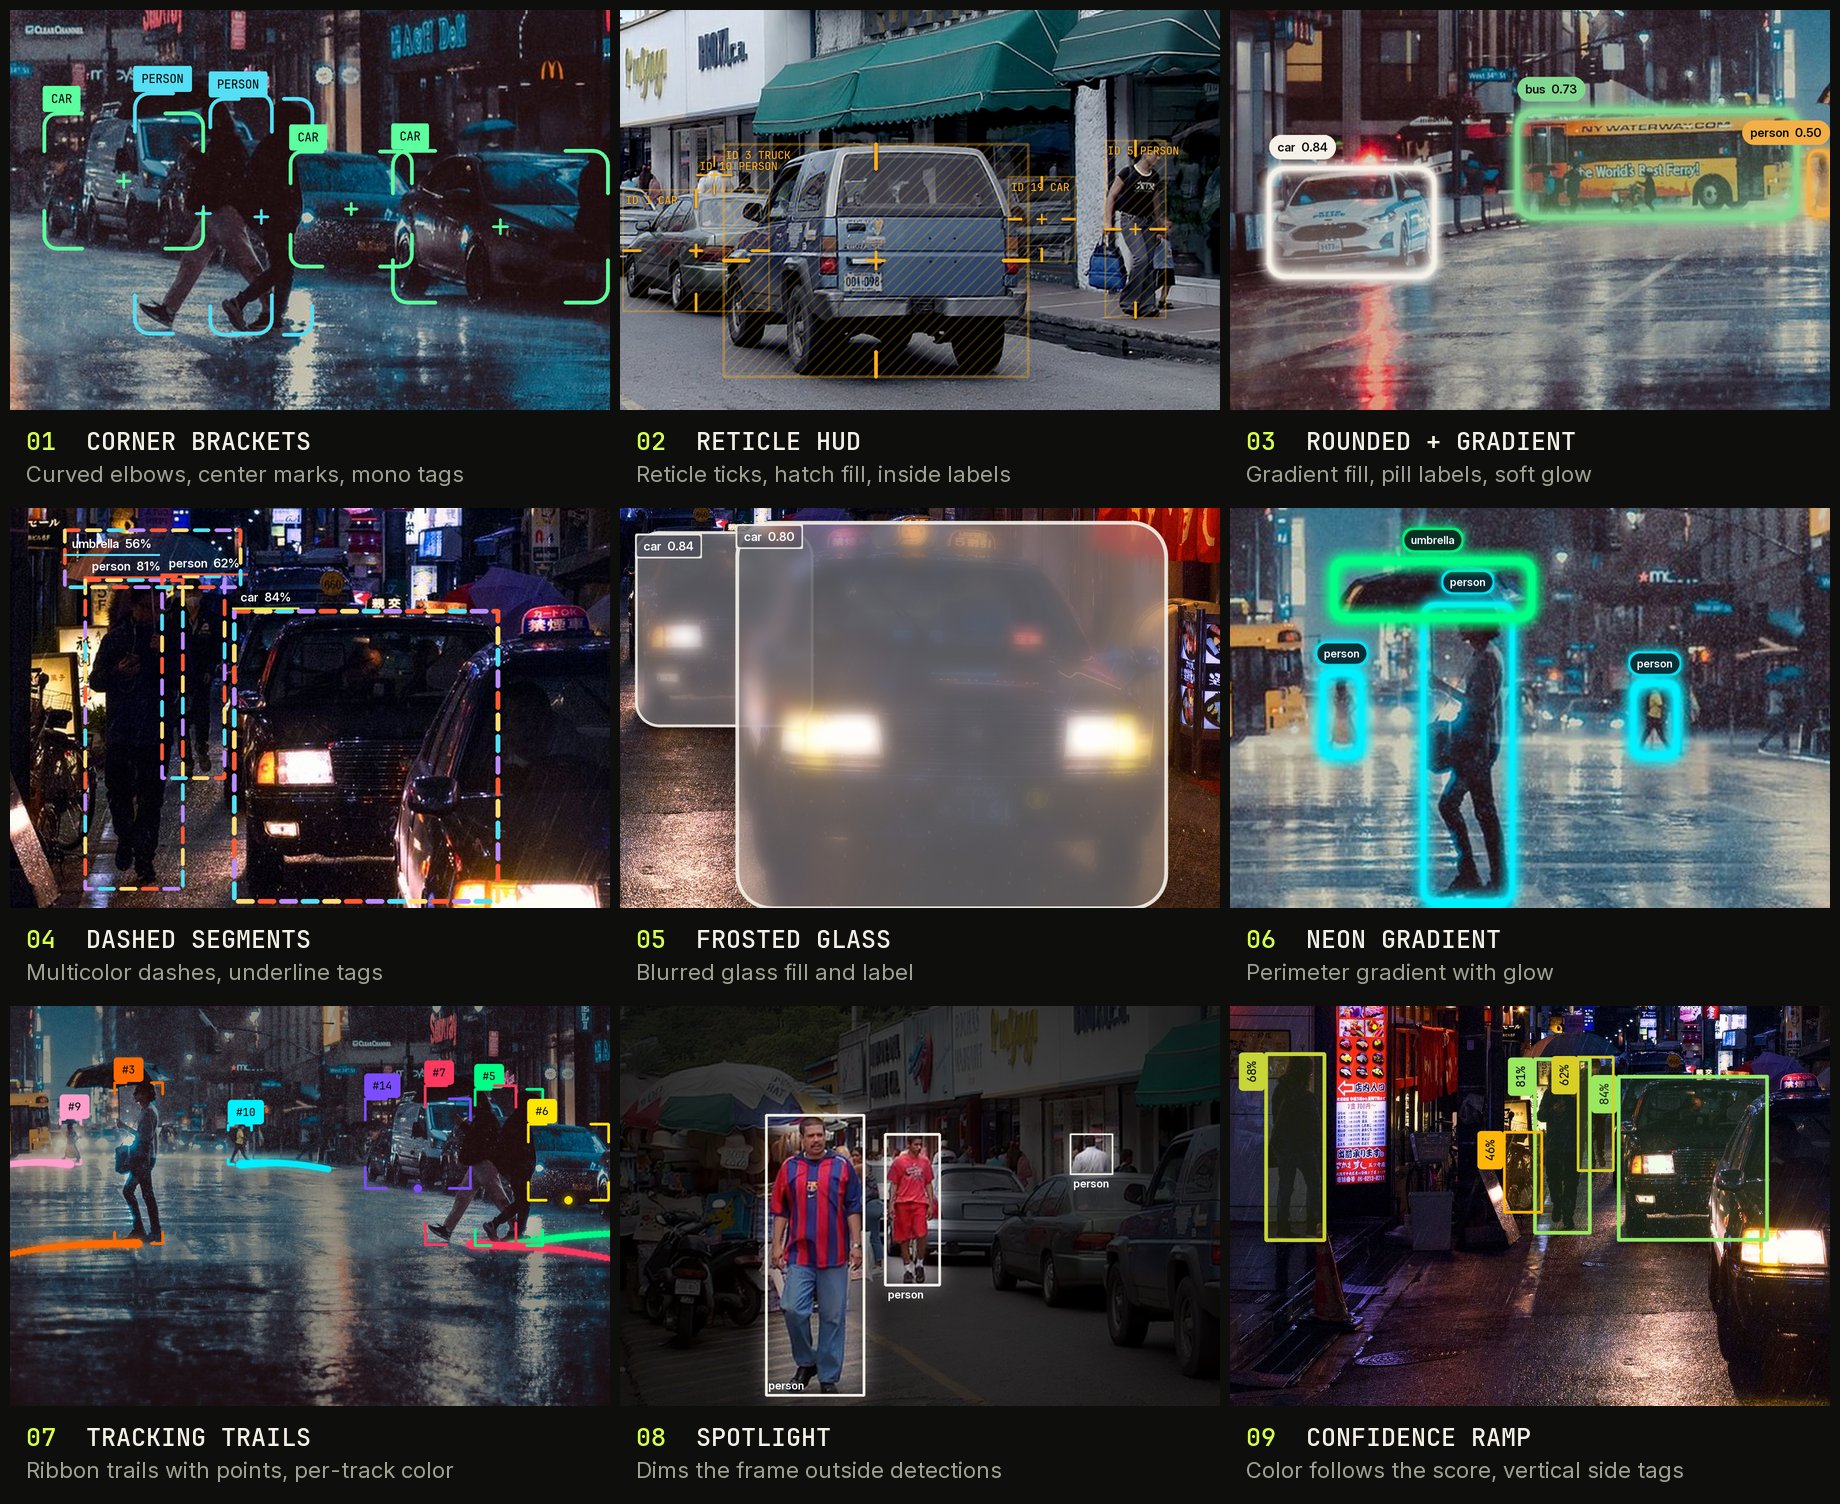Select 'Dims the frame outside detections' description
1840x1504 pixels.
click(x=818, y=1470)
